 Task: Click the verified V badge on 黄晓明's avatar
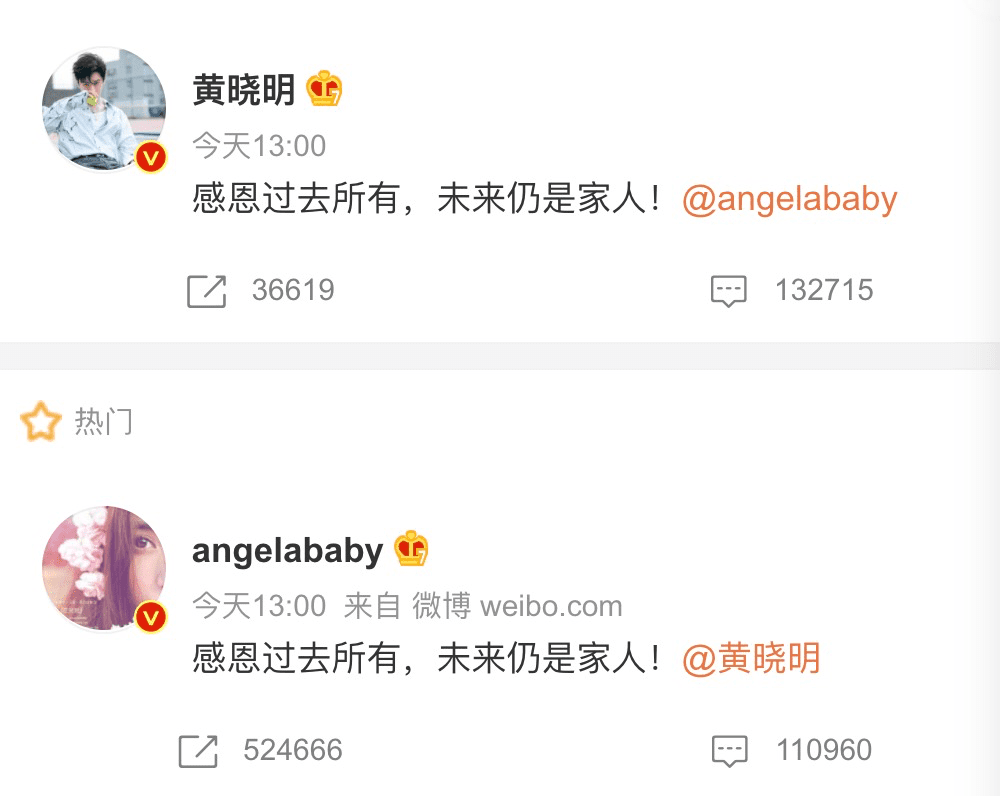coord(151,157)
